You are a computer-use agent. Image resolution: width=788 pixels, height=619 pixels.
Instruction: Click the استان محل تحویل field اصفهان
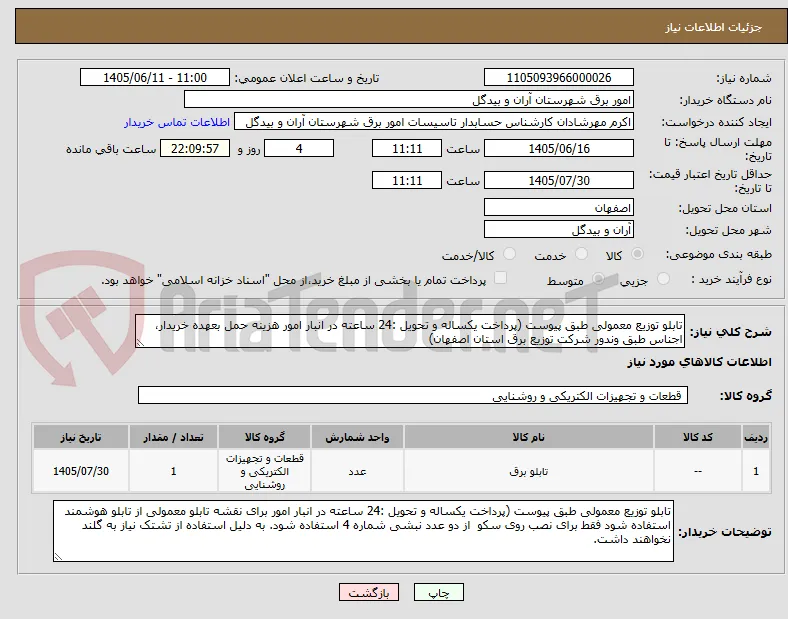[x=559, y=207]
